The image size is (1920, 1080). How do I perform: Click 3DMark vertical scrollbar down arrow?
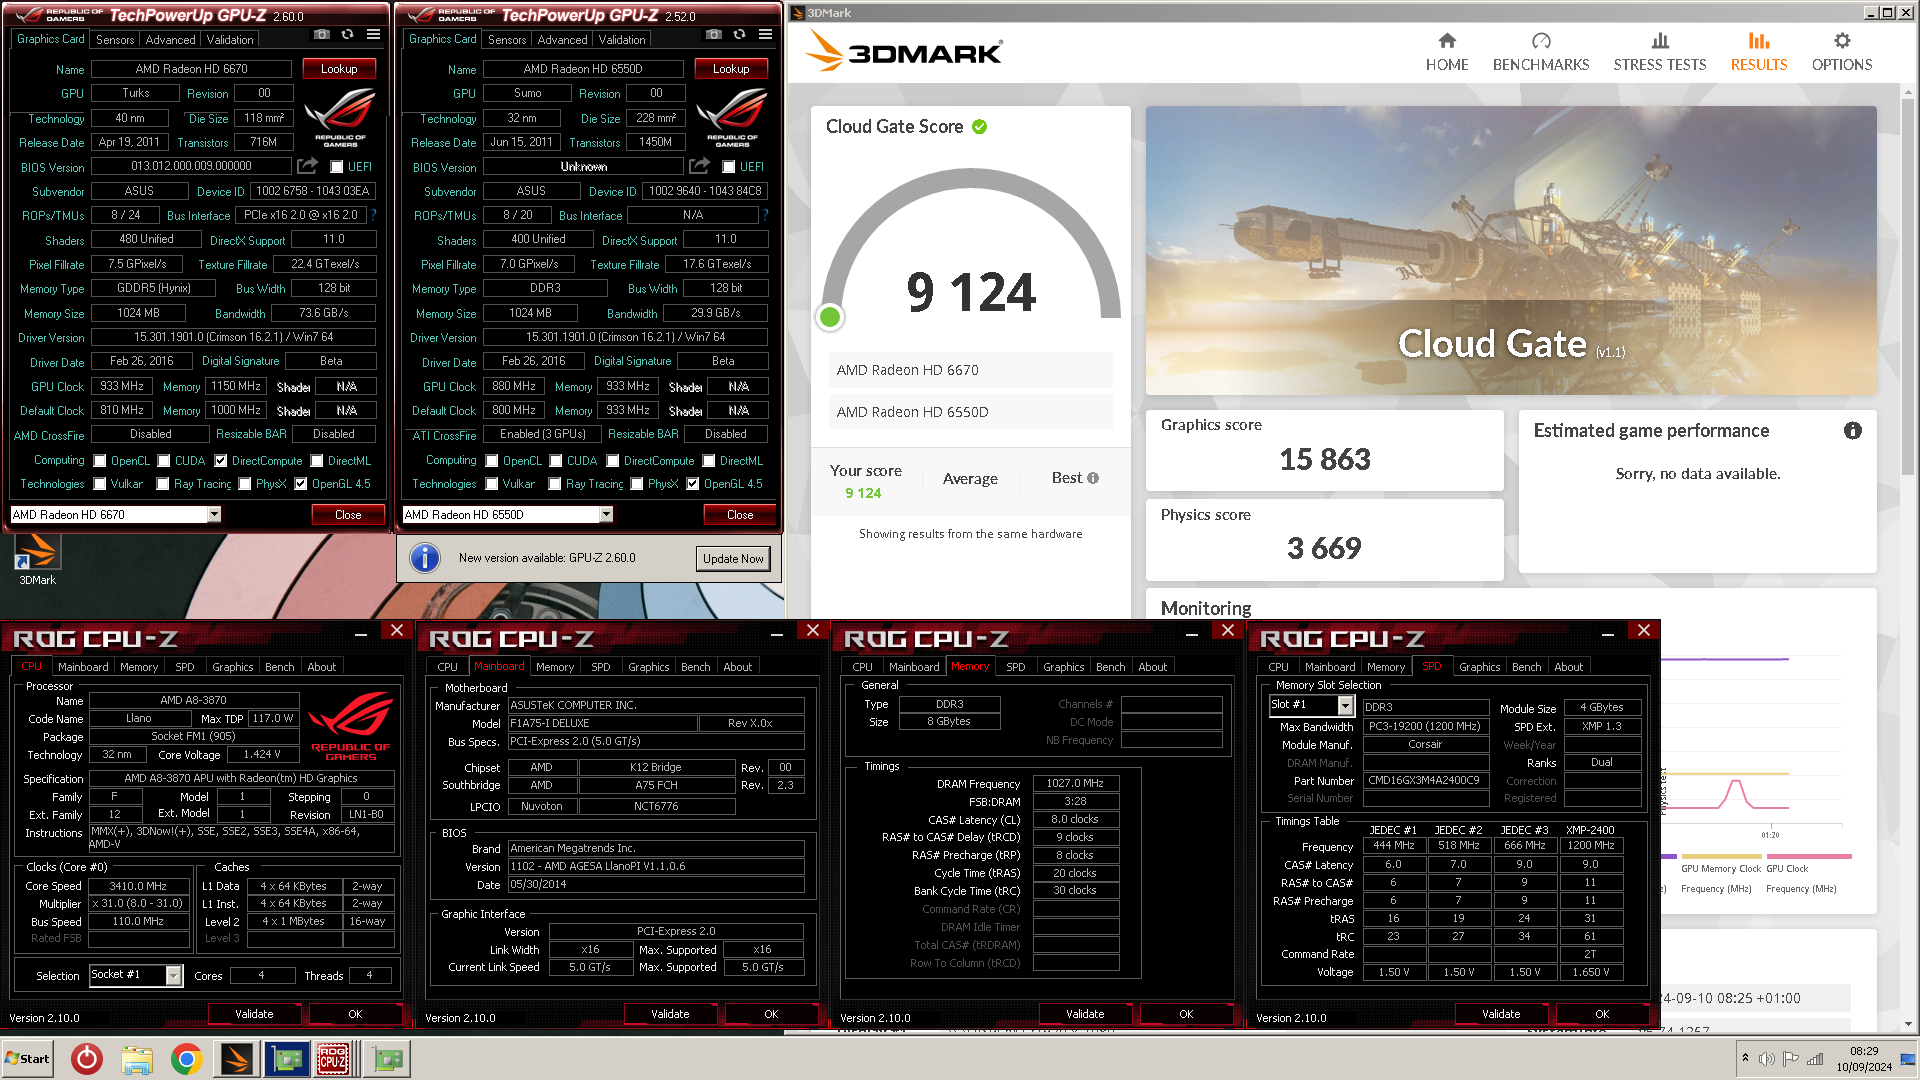pos(1909,1024)
